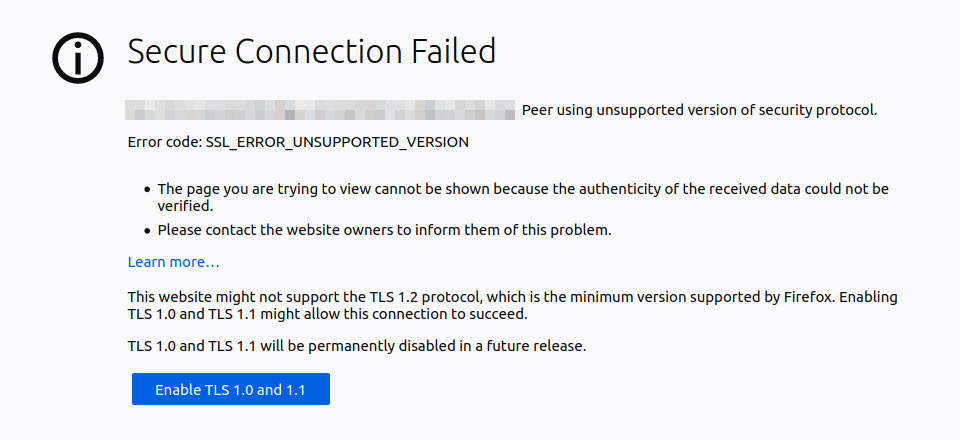Screen dimensions: 960x440
Task: Click the blurred website address text
Action: pyautogui.click(x=320, y=109)
